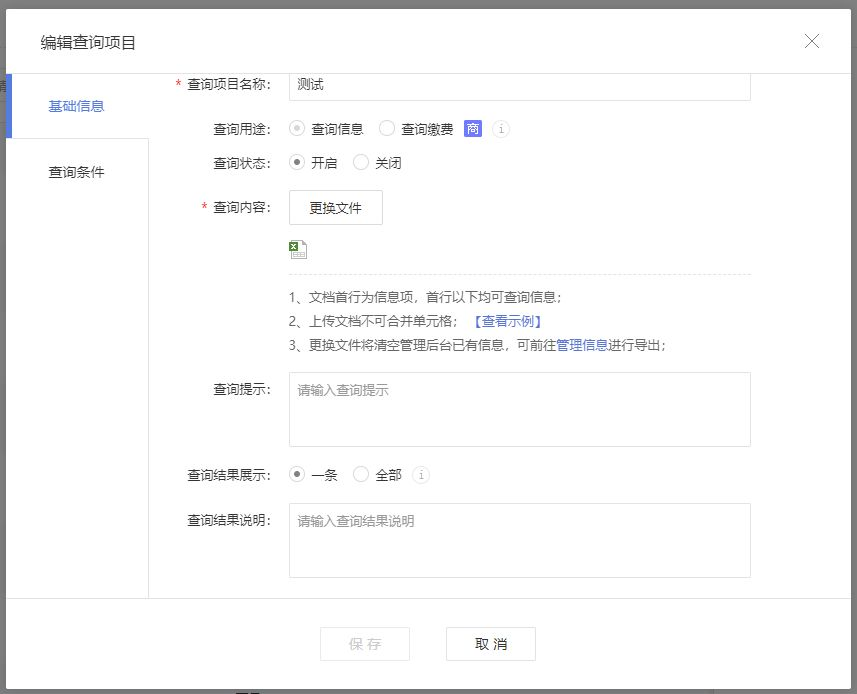
Task: Select 关闭 for 查询状态
Action: coord(360,162)
